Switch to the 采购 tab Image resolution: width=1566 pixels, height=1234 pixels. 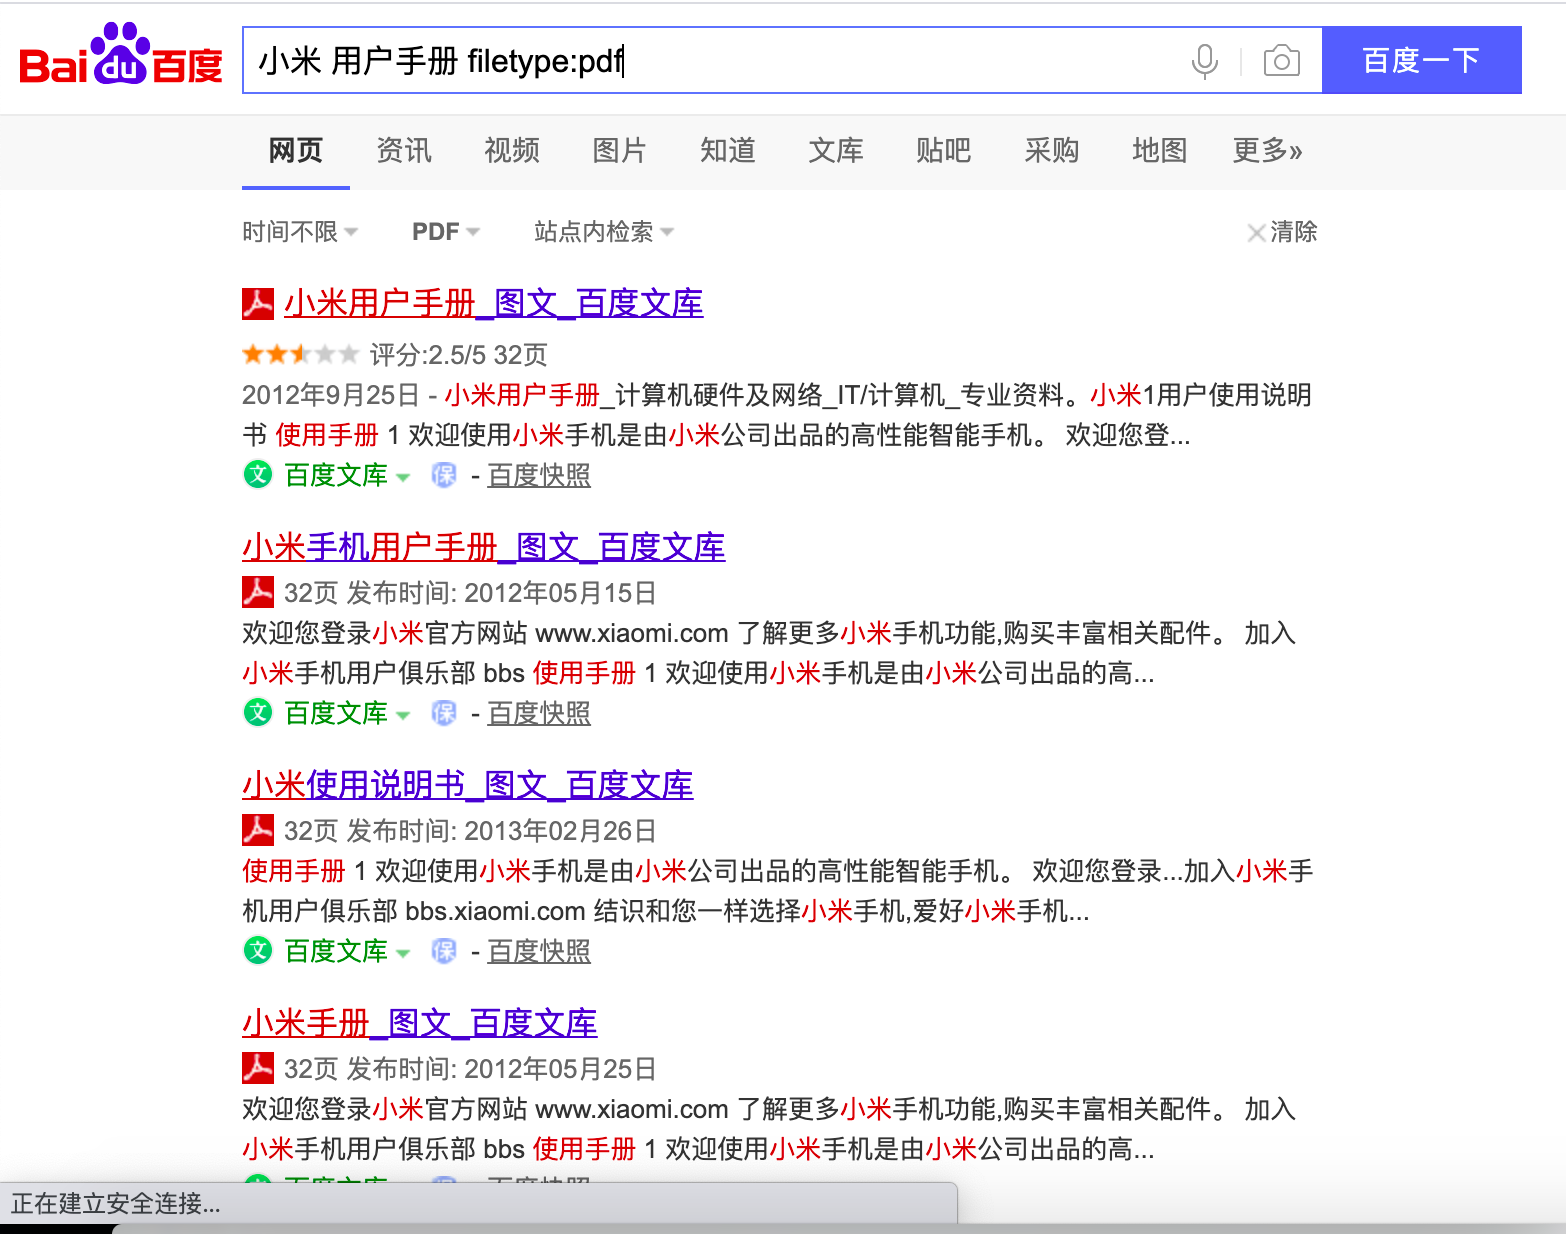[x=1052, y=151]
